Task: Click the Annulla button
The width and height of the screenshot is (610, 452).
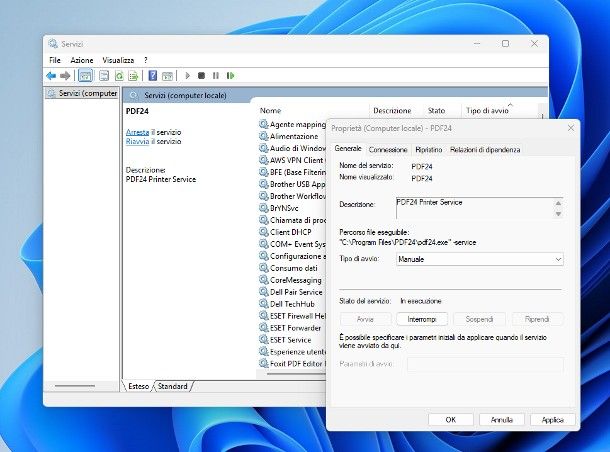Action: pos(501,420)
